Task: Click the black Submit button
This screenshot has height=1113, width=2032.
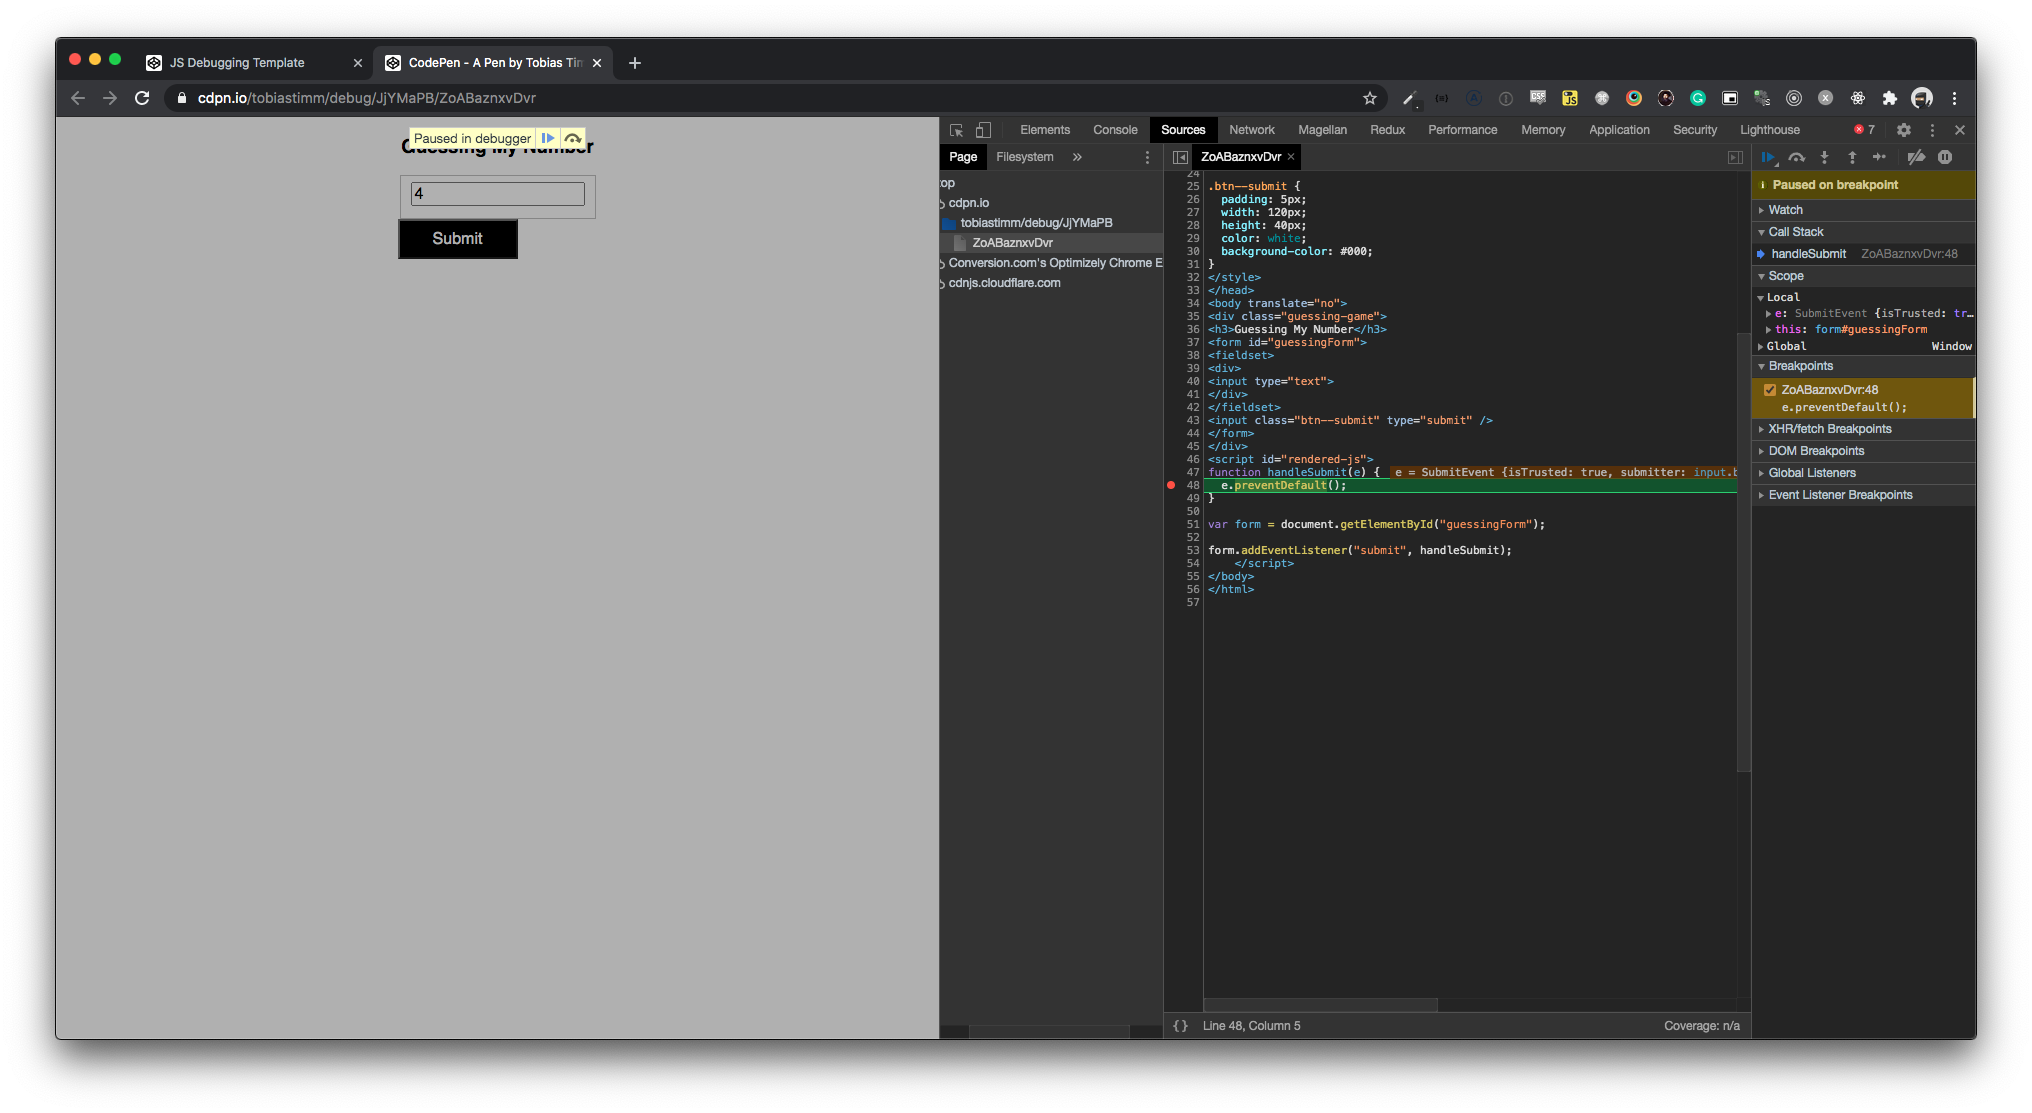Action: (458, 239)
